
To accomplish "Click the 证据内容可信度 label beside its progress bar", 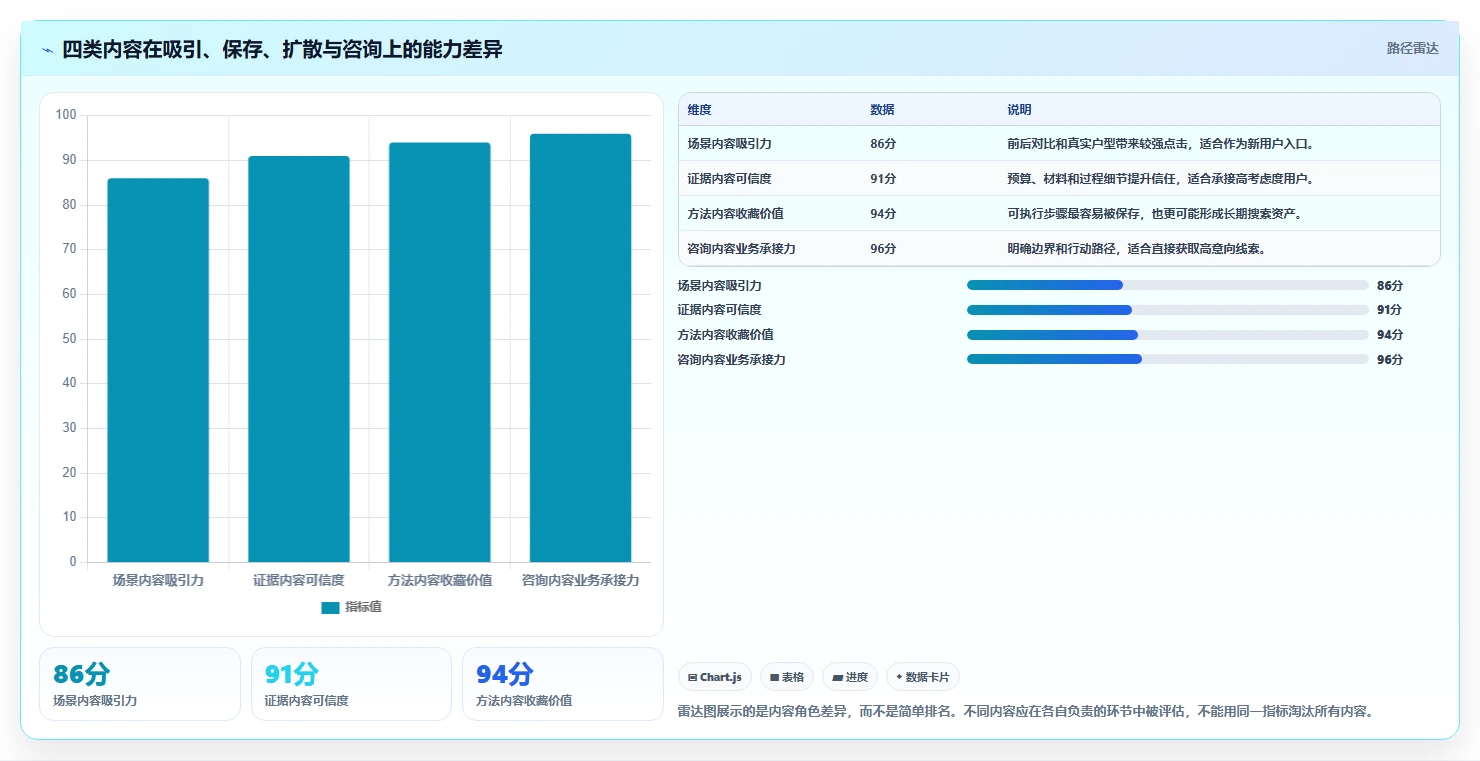I will point(719,310).
